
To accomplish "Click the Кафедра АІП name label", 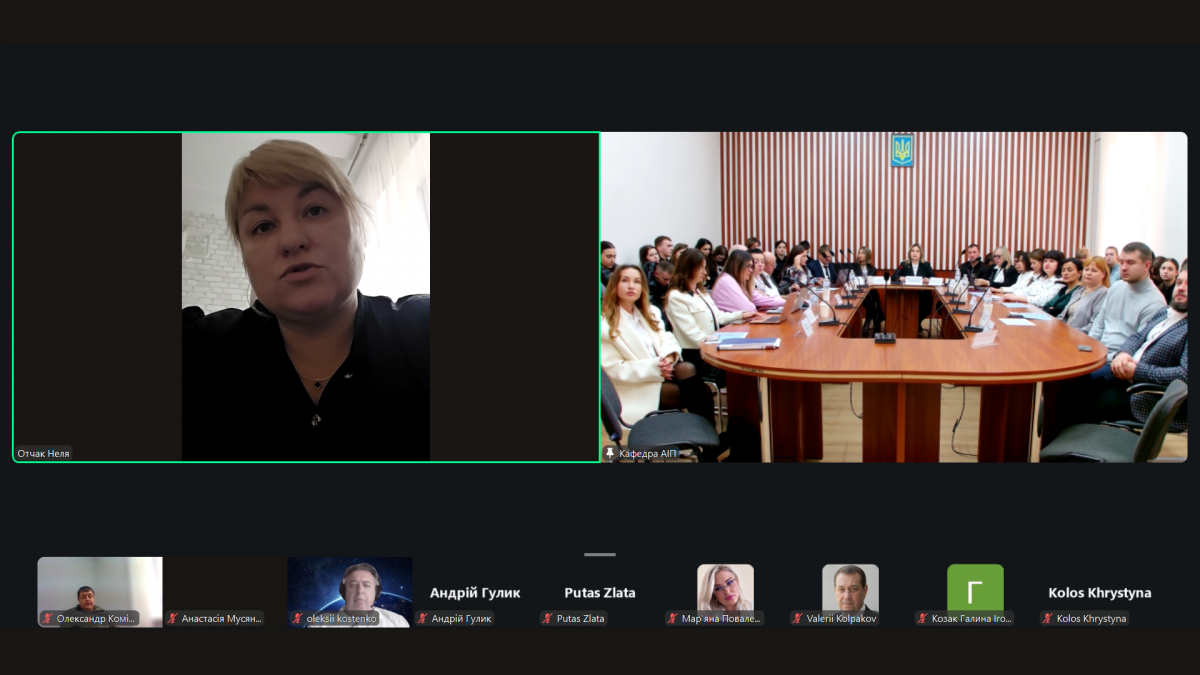I will (x=647, y=454).
